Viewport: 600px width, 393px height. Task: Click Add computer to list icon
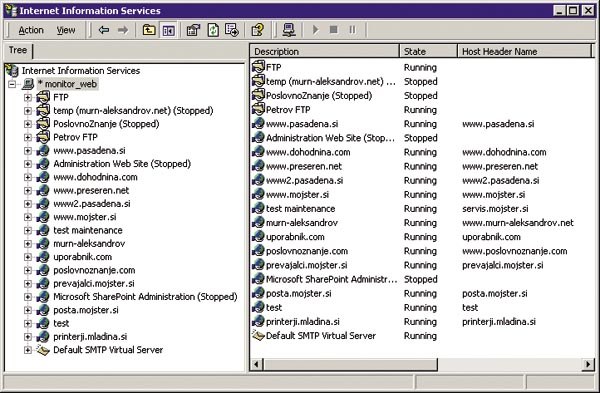[289, 30]
